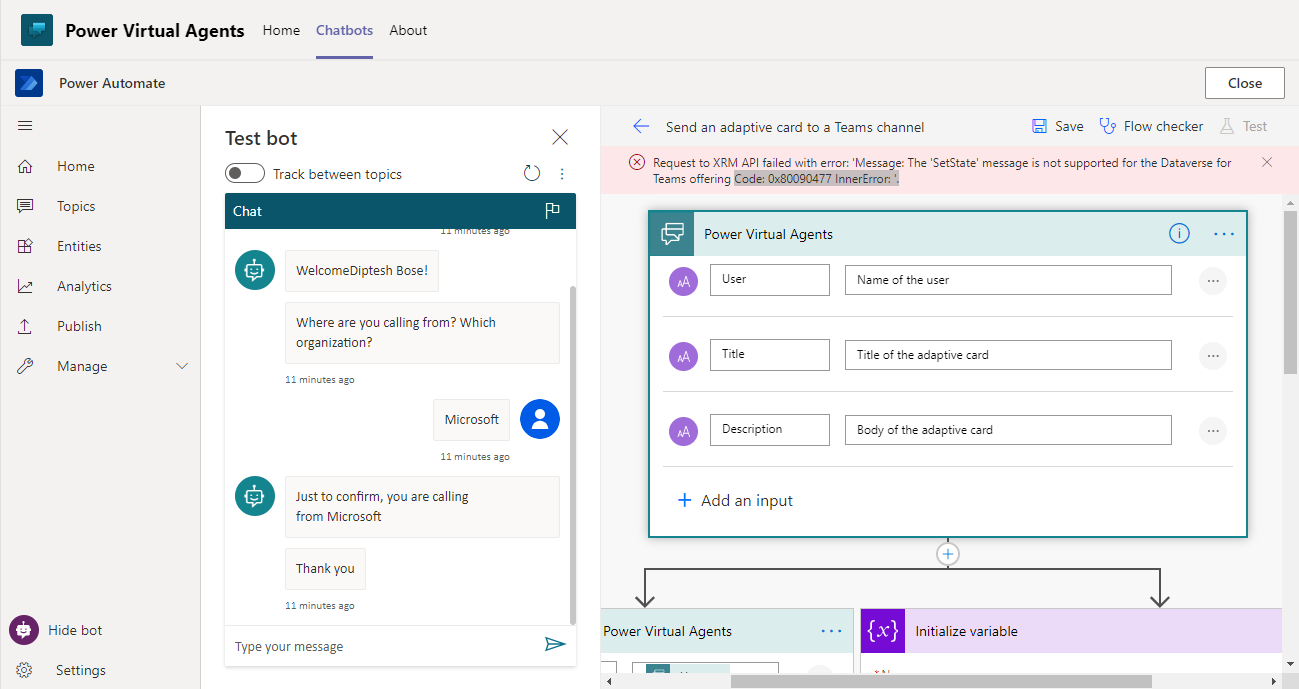
Task: Click the Close button
Action: (1245, 83)
